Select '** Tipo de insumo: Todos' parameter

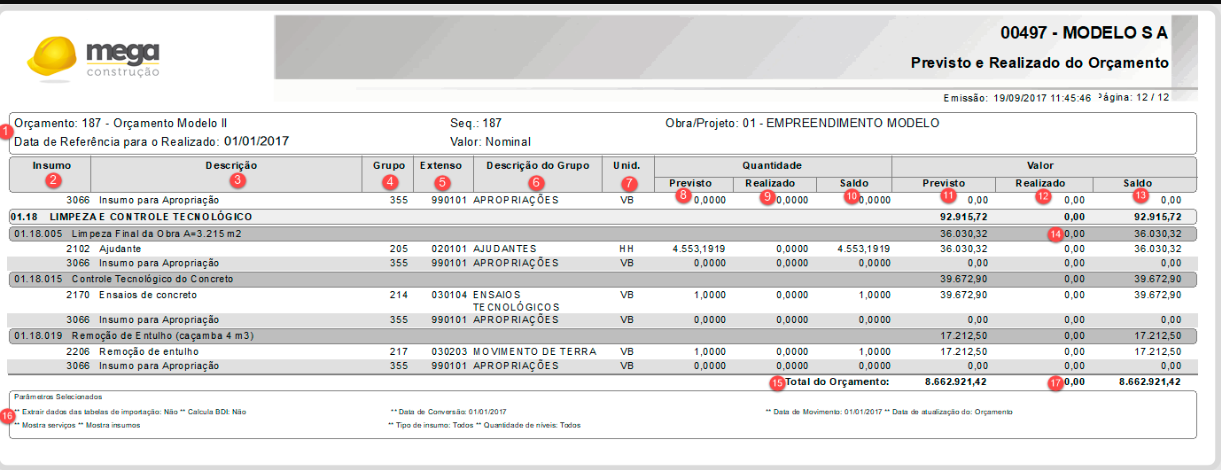430,425
